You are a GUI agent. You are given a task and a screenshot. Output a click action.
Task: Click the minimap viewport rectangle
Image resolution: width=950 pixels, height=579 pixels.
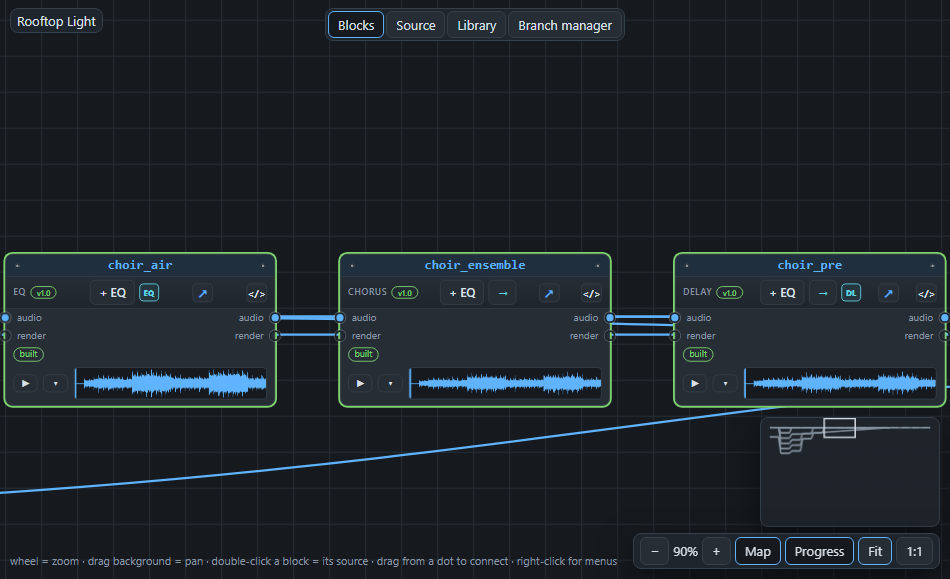pyautogui.click(x=840, y=428)
